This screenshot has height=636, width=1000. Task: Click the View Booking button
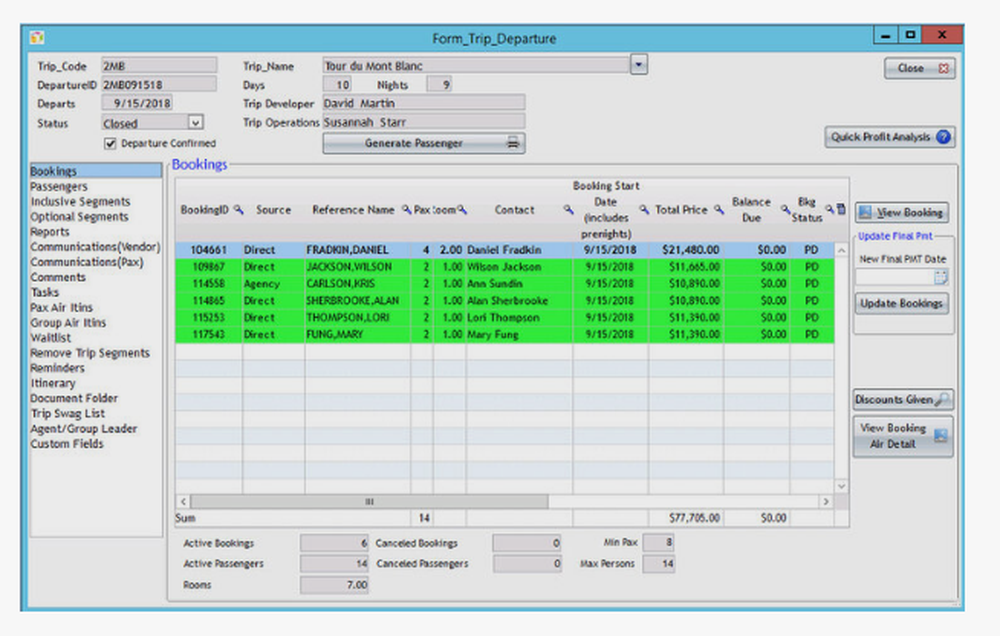(x=902, y=212)
